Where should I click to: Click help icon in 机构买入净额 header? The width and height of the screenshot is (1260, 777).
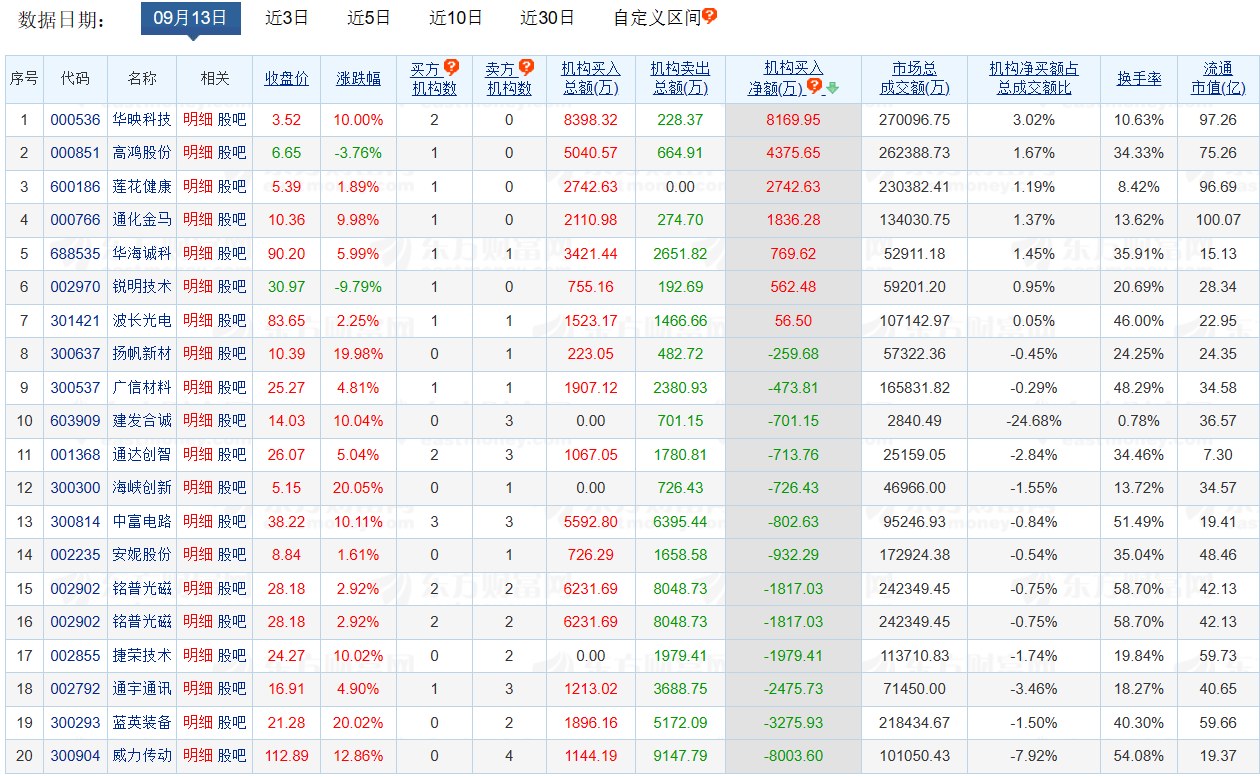[815, 86]
